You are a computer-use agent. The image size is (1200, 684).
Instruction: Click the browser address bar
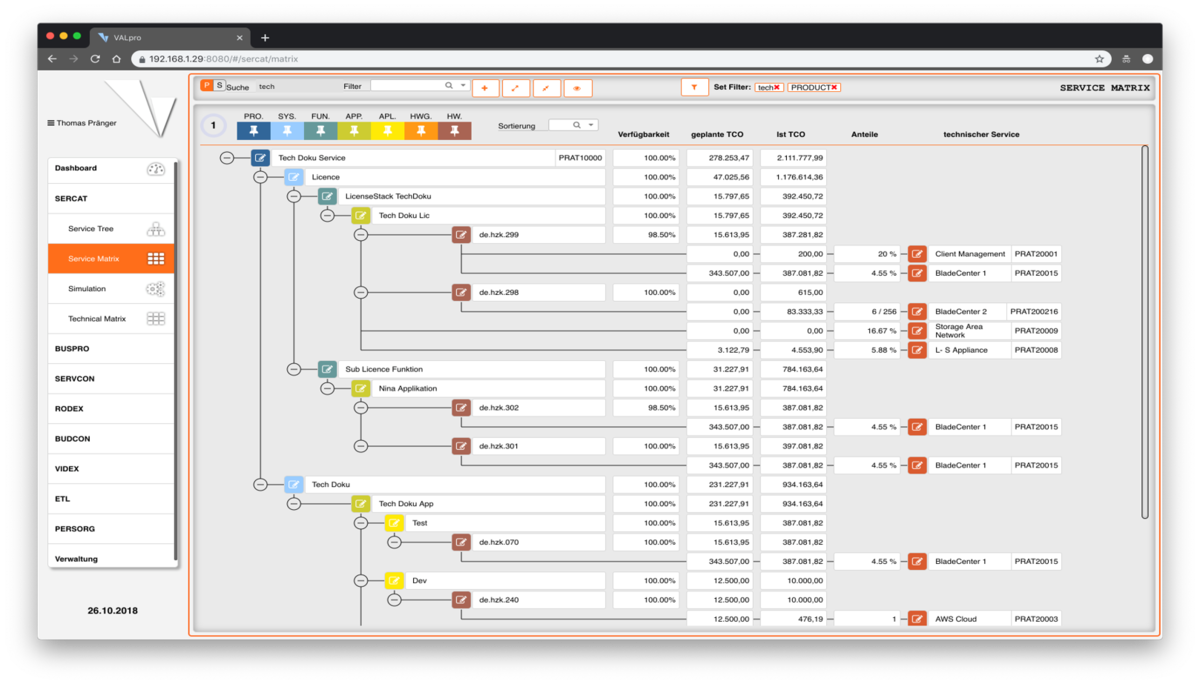pos(620,59)
